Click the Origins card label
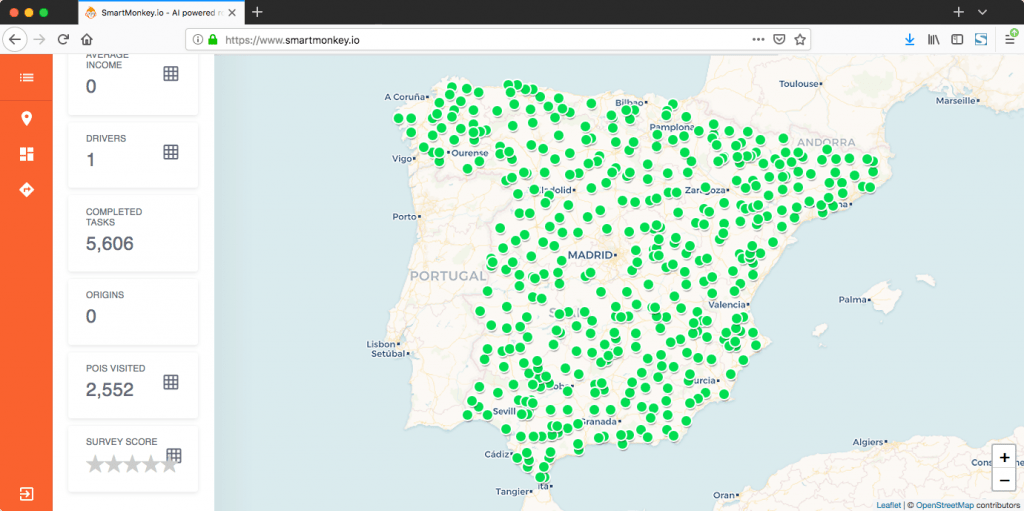The height and width of the screenshot is (511, 1024). tap(105, 295)
